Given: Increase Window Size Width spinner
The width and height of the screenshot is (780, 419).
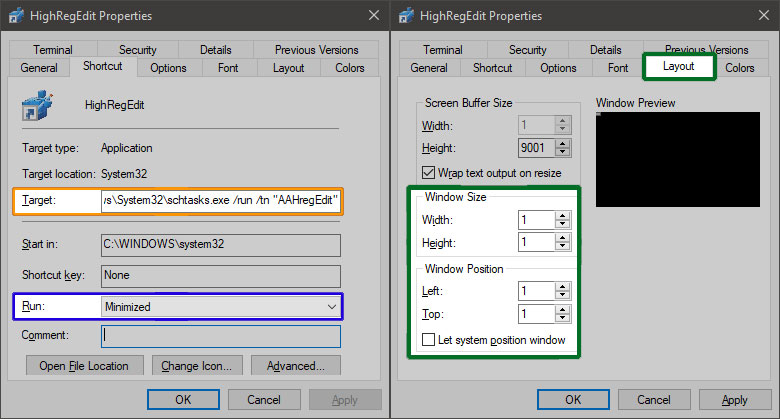Looking at the screenshot, I should coord(563,215).
